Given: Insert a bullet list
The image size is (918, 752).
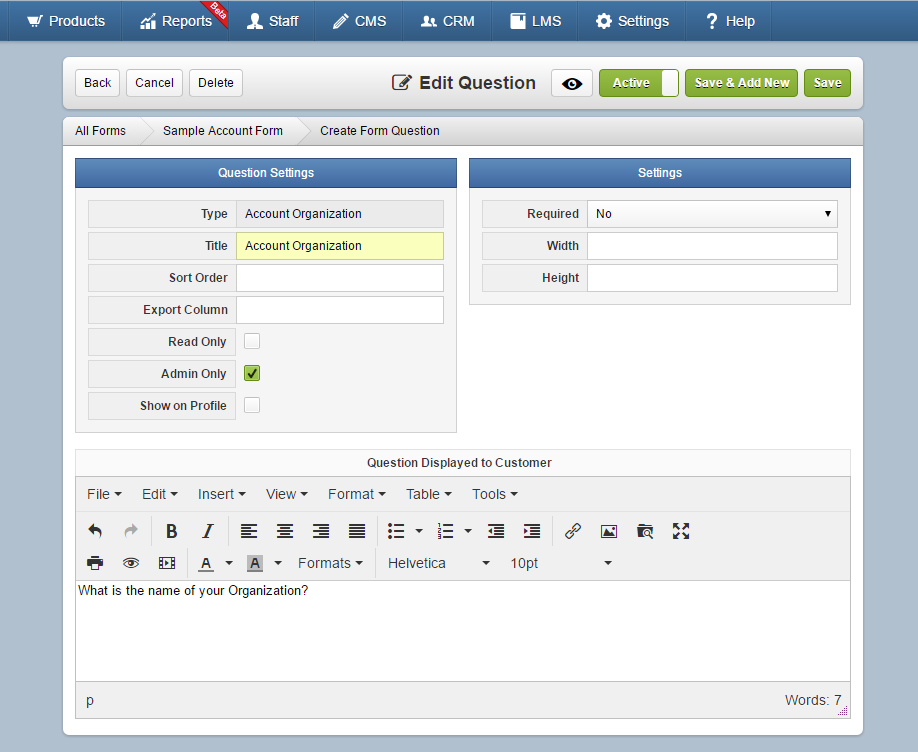Looking at the screenshot, I should click(x=396, y=531).
